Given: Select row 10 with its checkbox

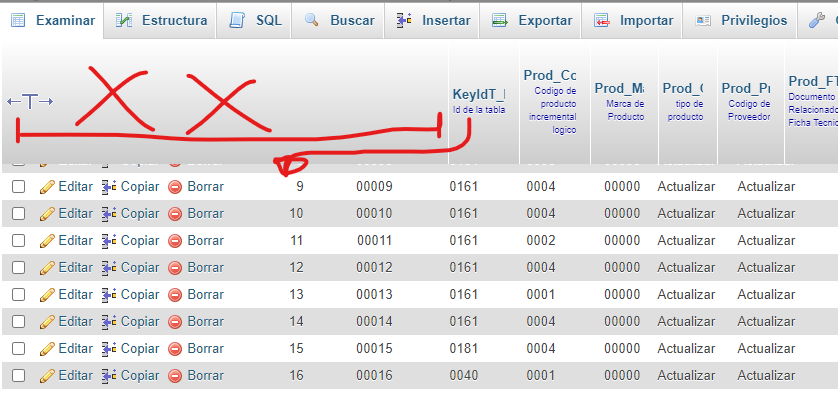Looking at the screenshot, I should pyautogui.click(x=19, y=213).
